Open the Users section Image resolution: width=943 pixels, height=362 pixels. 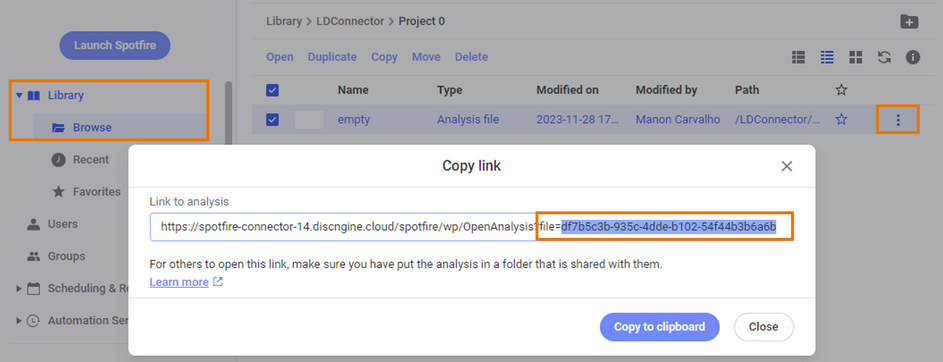pyautogui.click(x=63, y=224)
